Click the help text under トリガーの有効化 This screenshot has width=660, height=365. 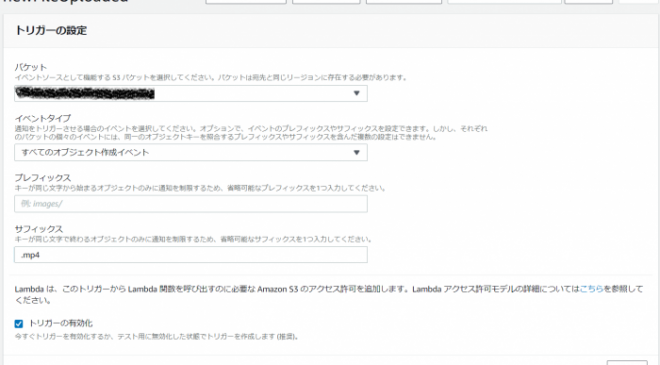[x=157, y=336]
